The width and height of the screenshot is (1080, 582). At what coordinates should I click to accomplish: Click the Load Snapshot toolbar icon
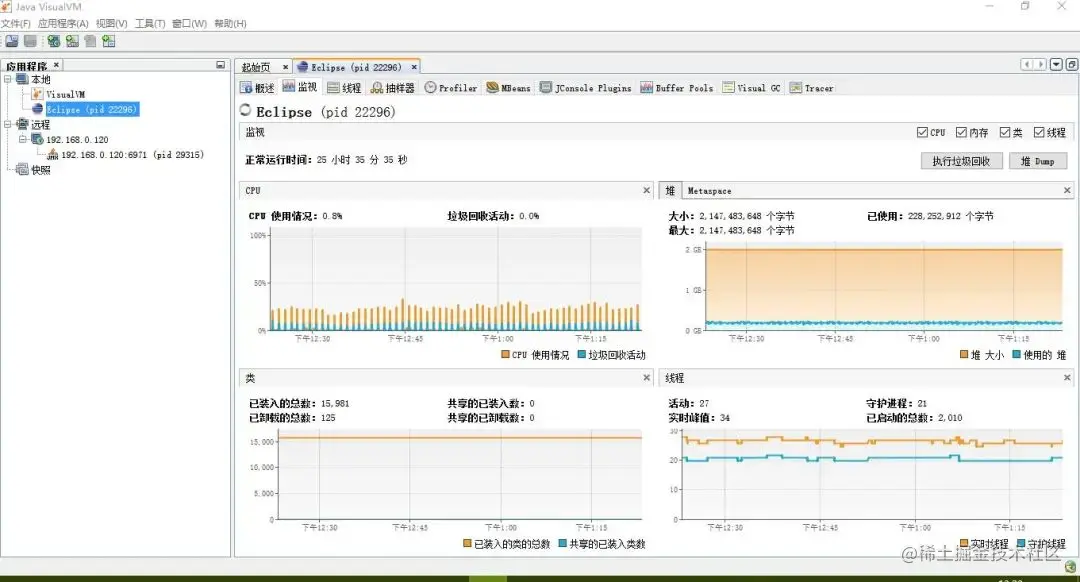tap(12, 41)
